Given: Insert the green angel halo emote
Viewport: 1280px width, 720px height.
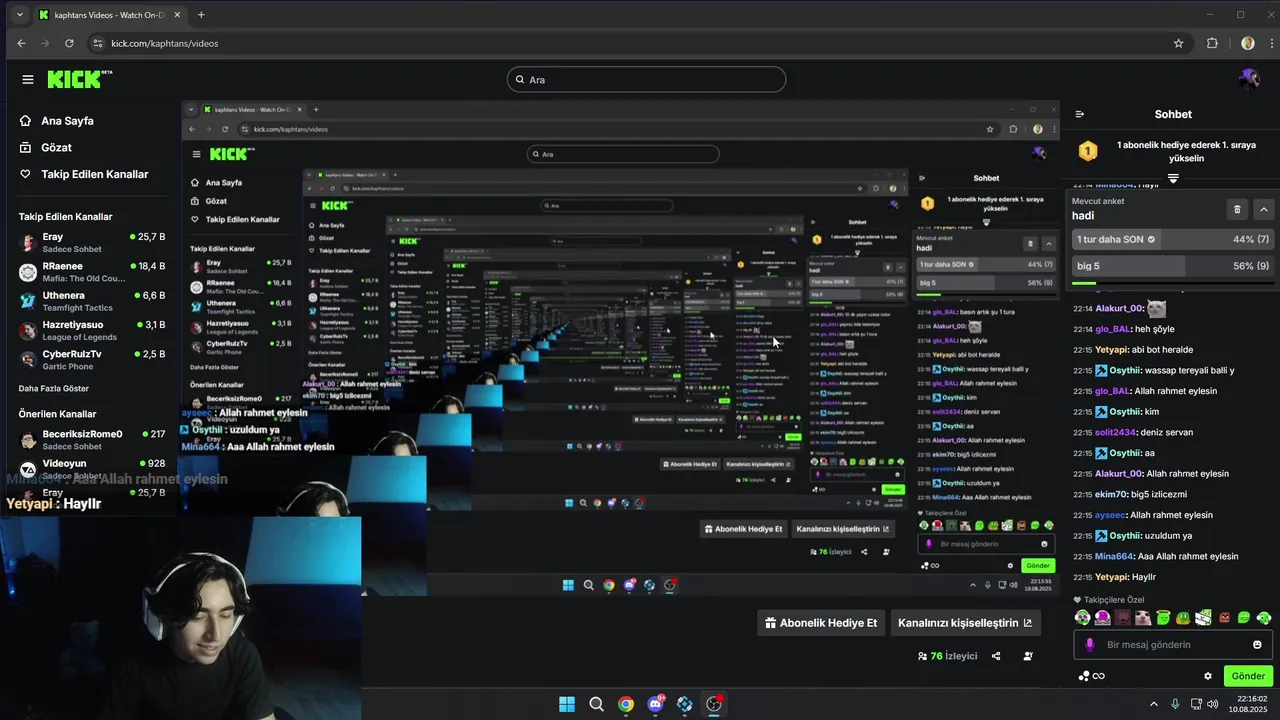Looking at the screenshot, I should click(1163, 618).
